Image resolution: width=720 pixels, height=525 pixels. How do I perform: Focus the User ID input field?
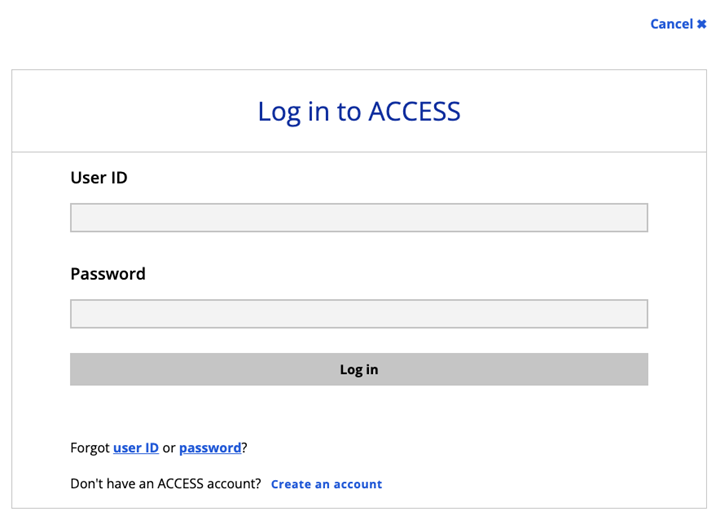(x=359, y=218)
